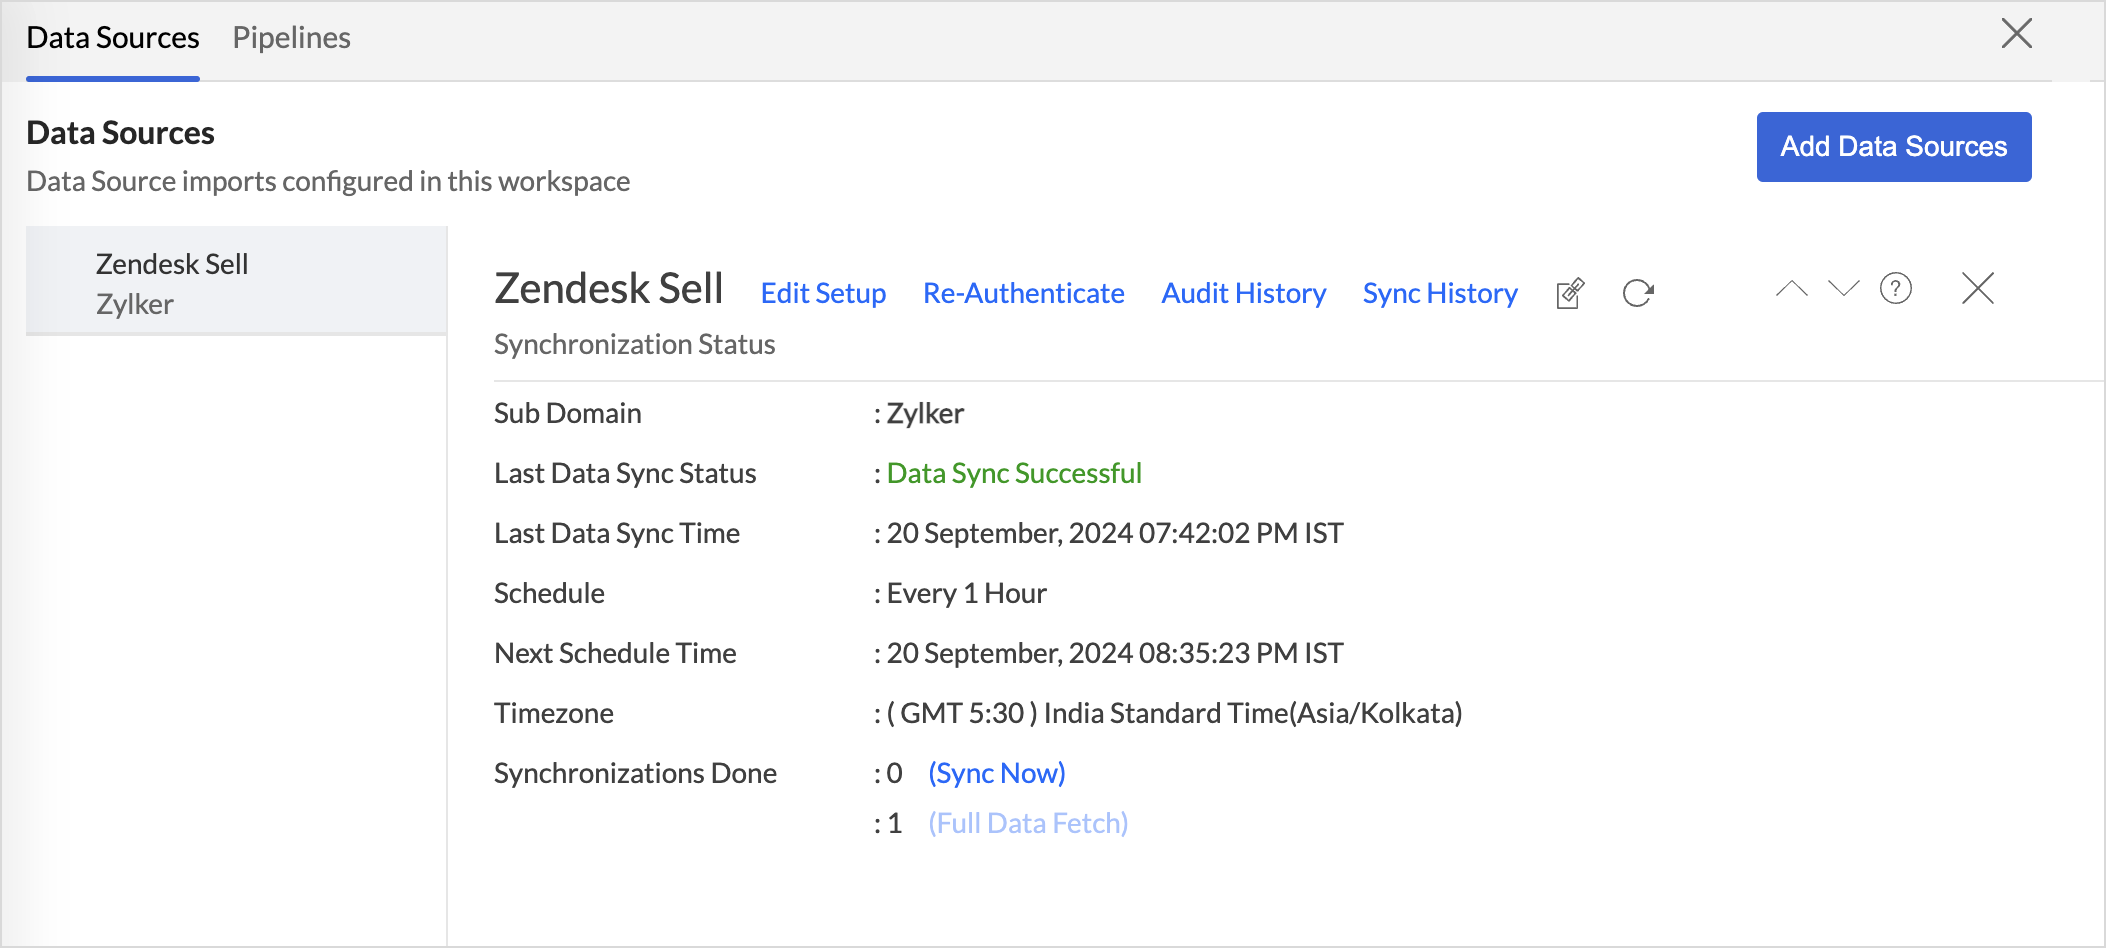Select Zendesk Sell Zylker in the source list
The height and width of the screenshot is (948, 2106).
click(236, 283)
